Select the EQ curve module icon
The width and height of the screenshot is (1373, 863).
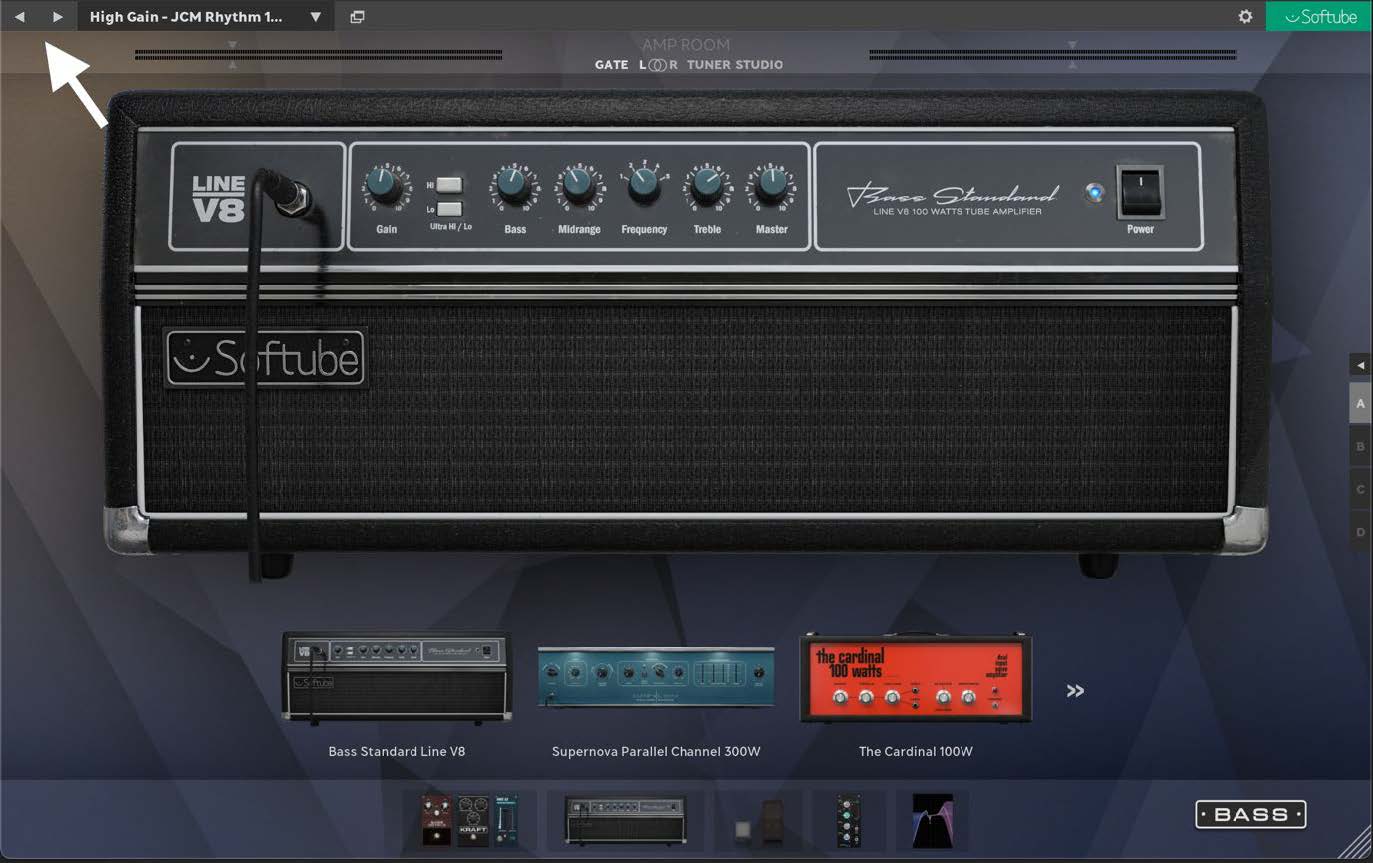coord(932,820)
